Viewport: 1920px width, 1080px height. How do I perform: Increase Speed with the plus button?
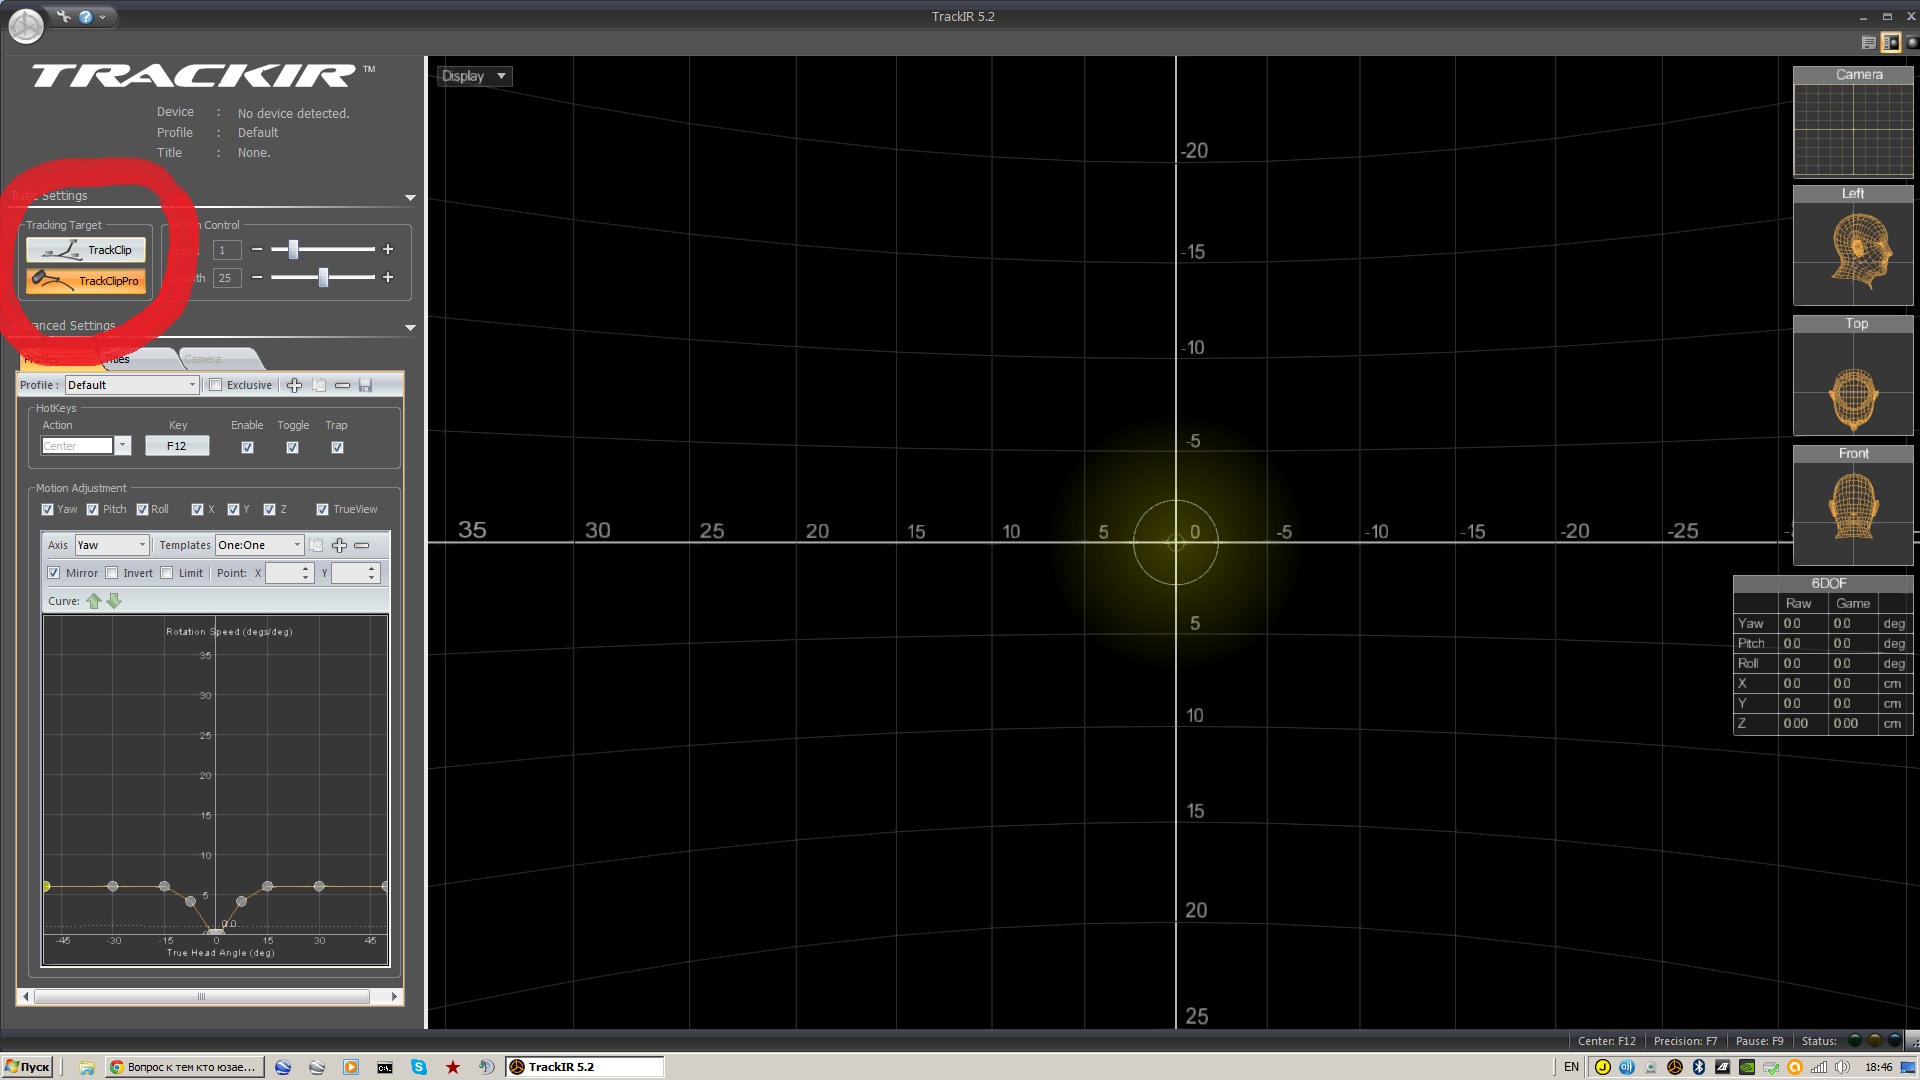388,249
